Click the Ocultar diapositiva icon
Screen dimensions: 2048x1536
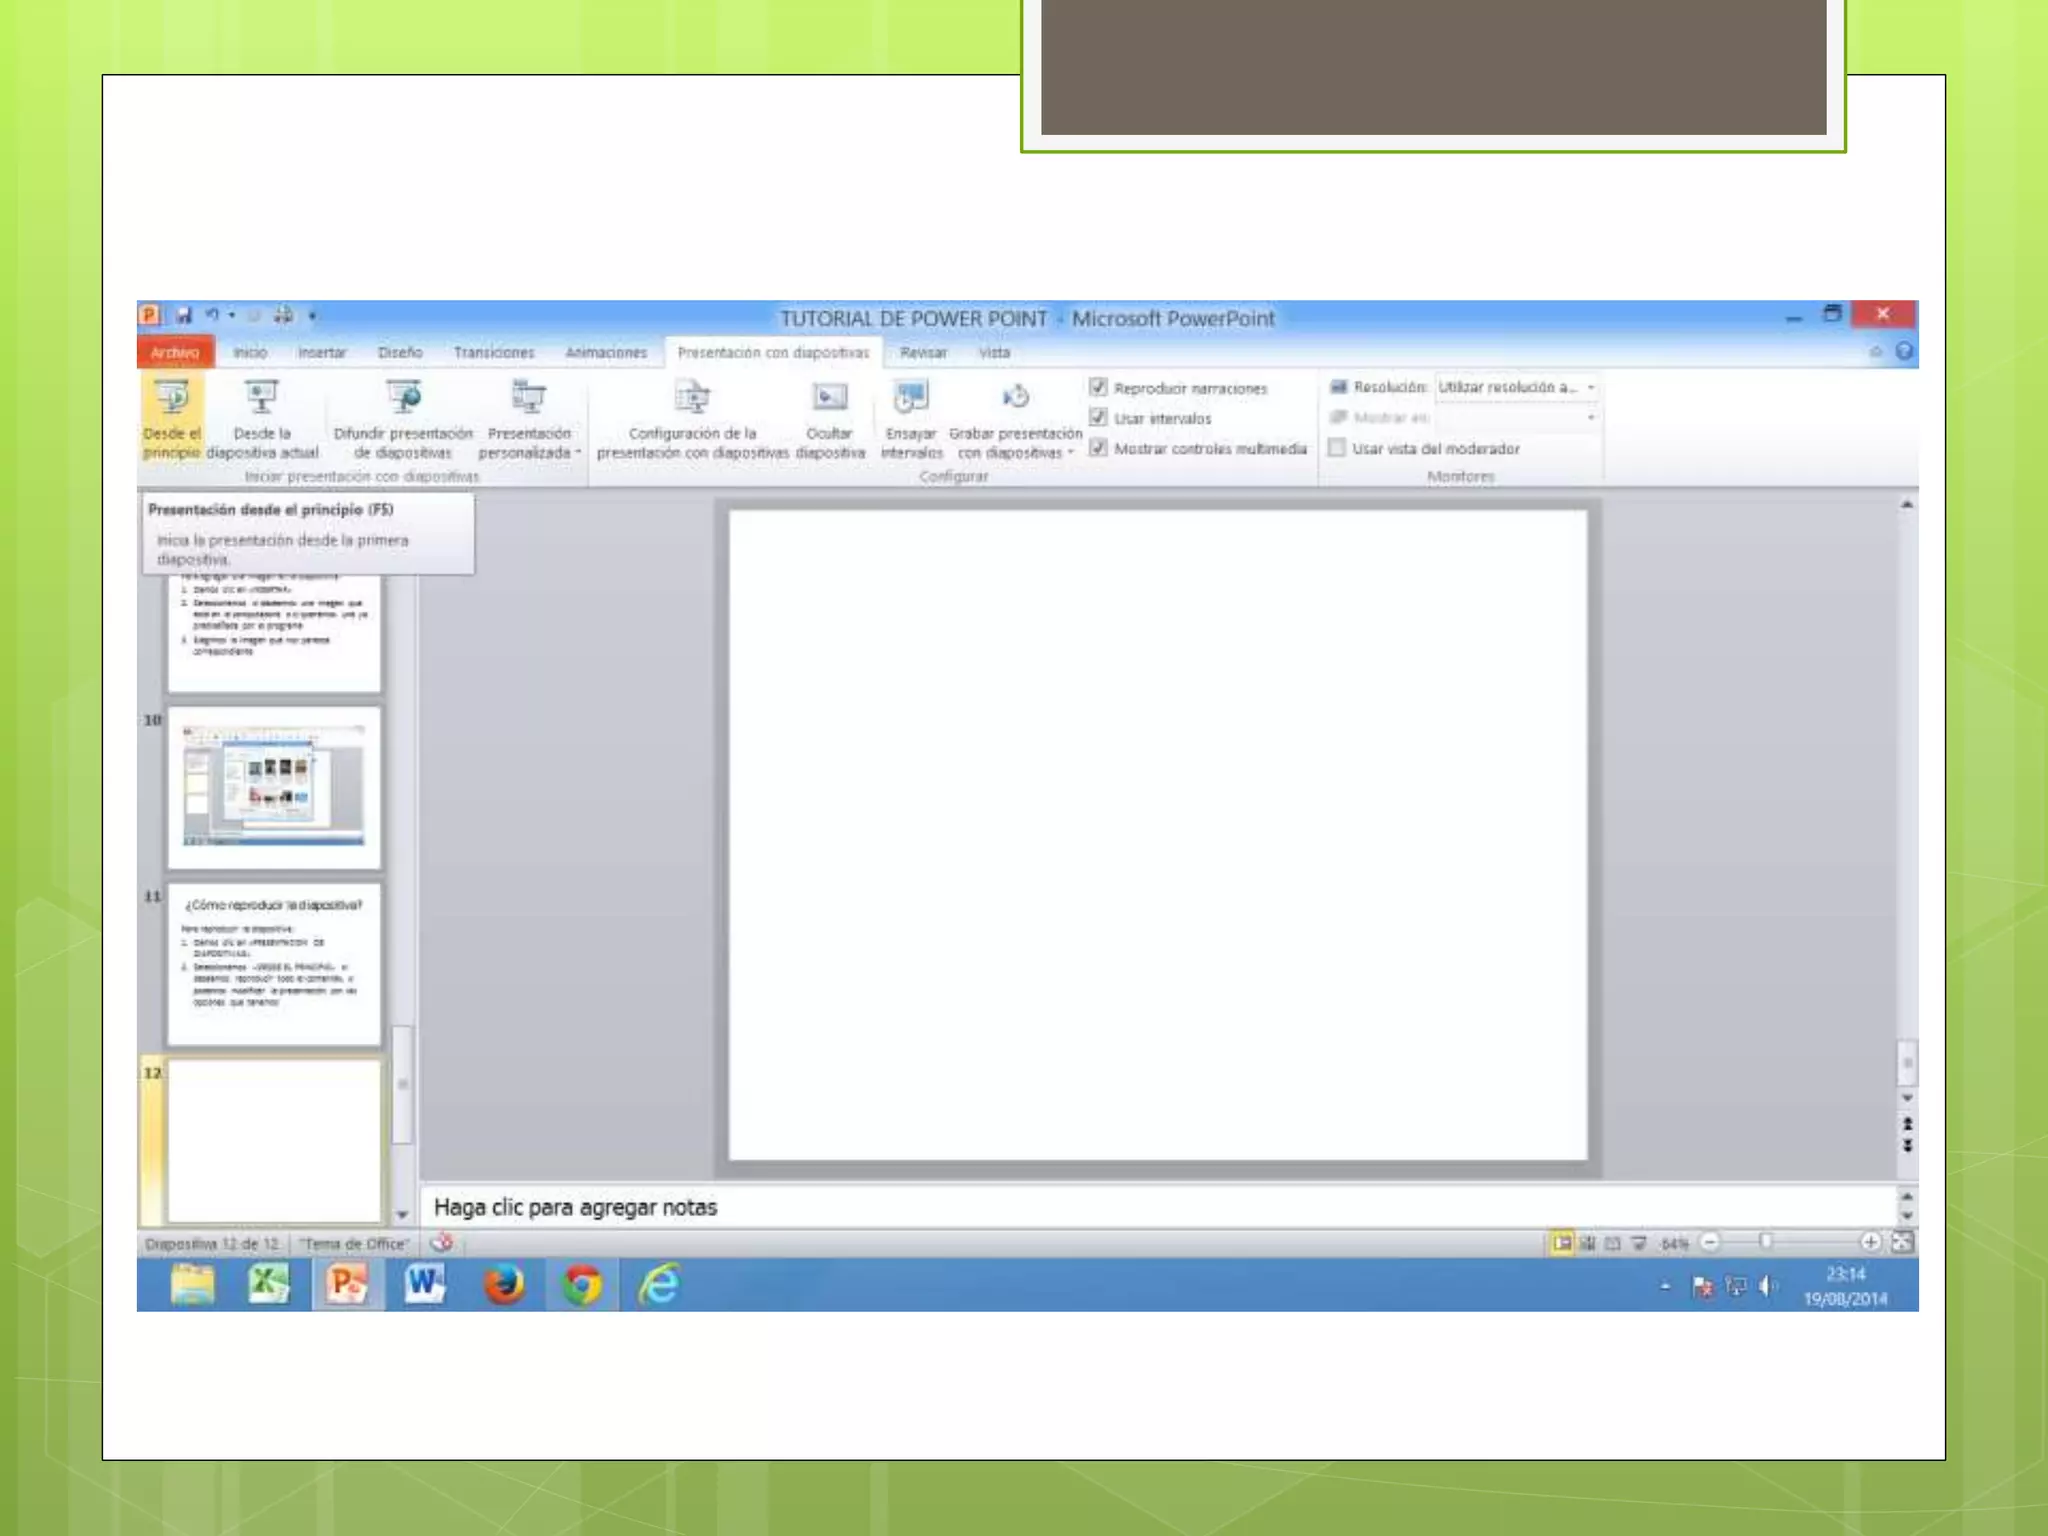(x=829, y=398)
